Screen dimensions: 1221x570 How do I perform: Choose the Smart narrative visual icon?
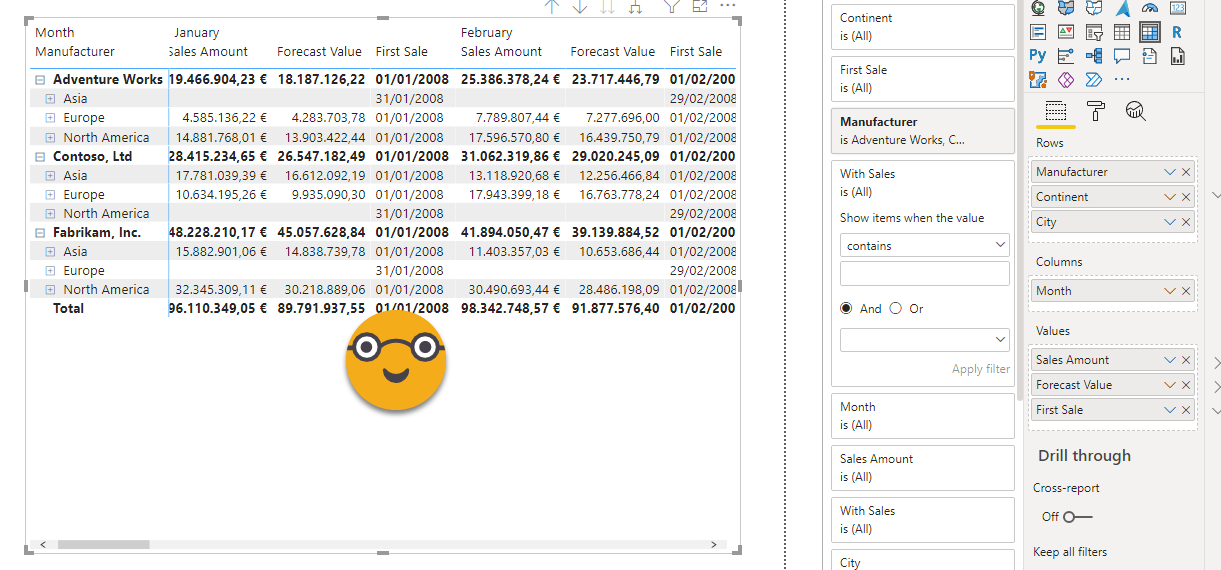1150,56
